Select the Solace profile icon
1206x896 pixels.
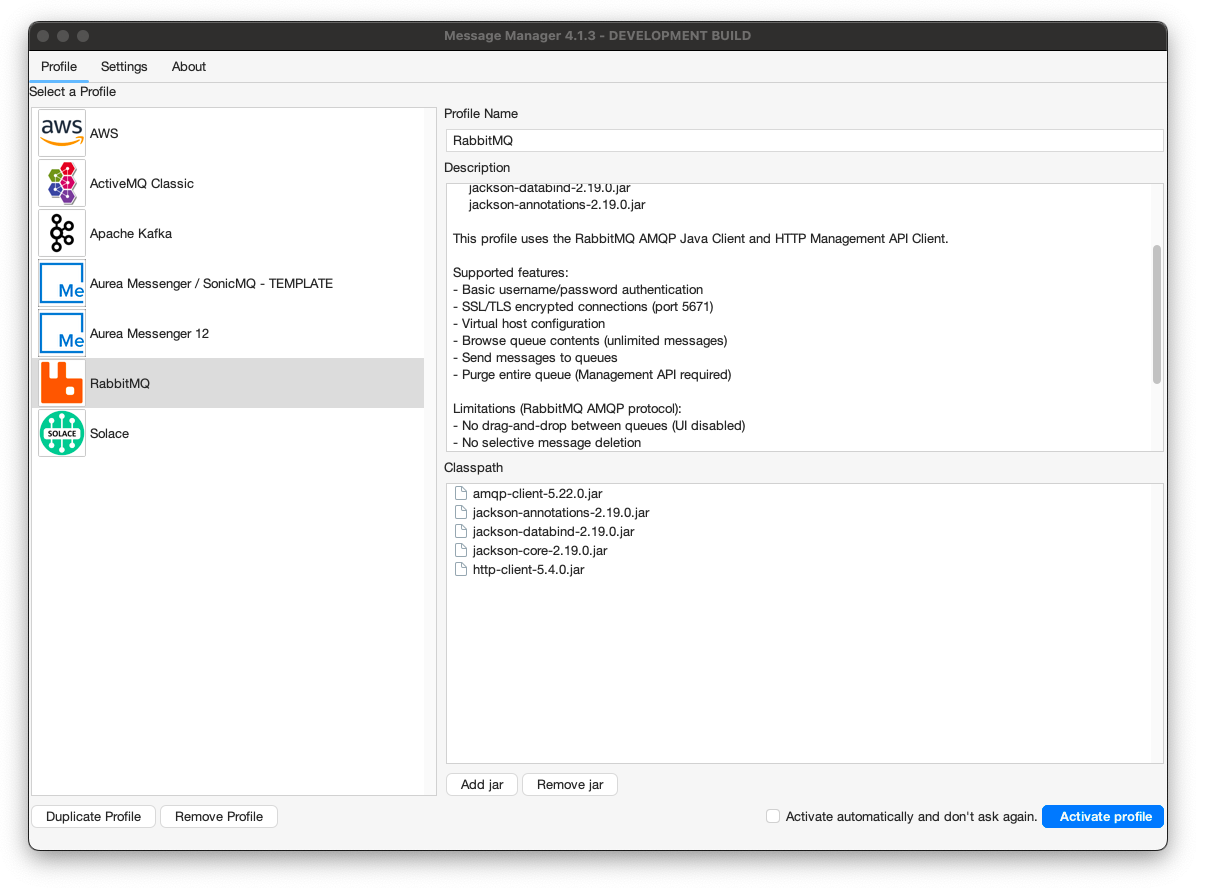click(61, 433)
